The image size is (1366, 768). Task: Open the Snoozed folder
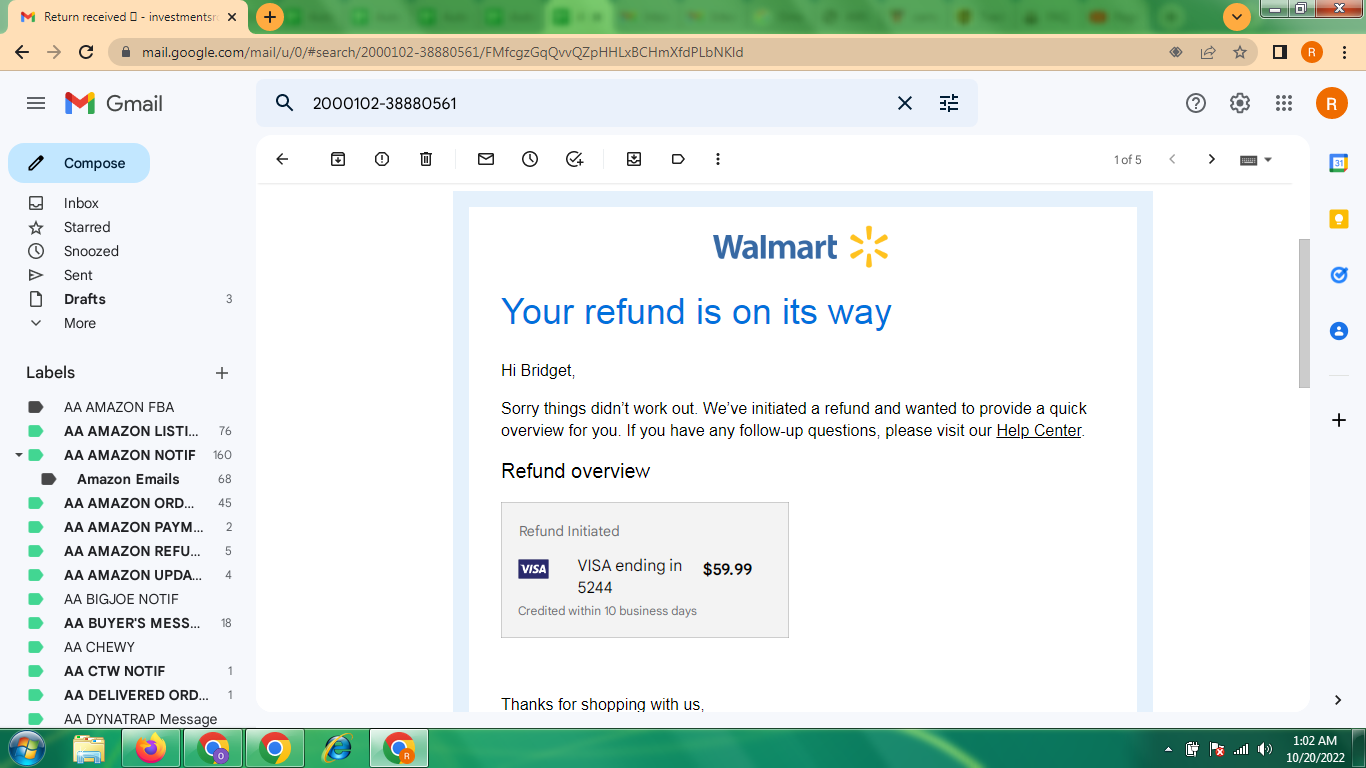[x=91, y=251]
